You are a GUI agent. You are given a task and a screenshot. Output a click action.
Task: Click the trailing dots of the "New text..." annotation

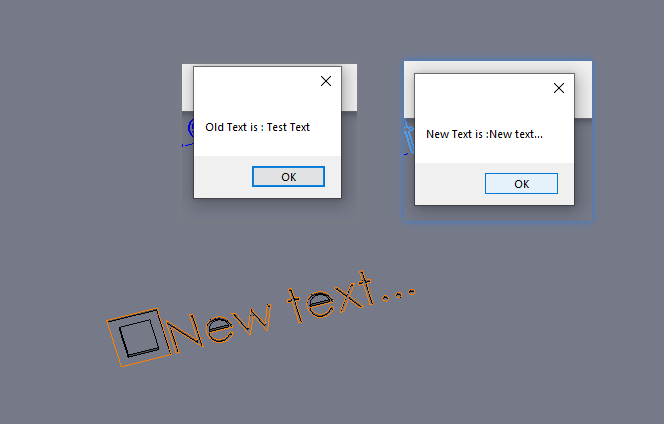tap(398, 294)
